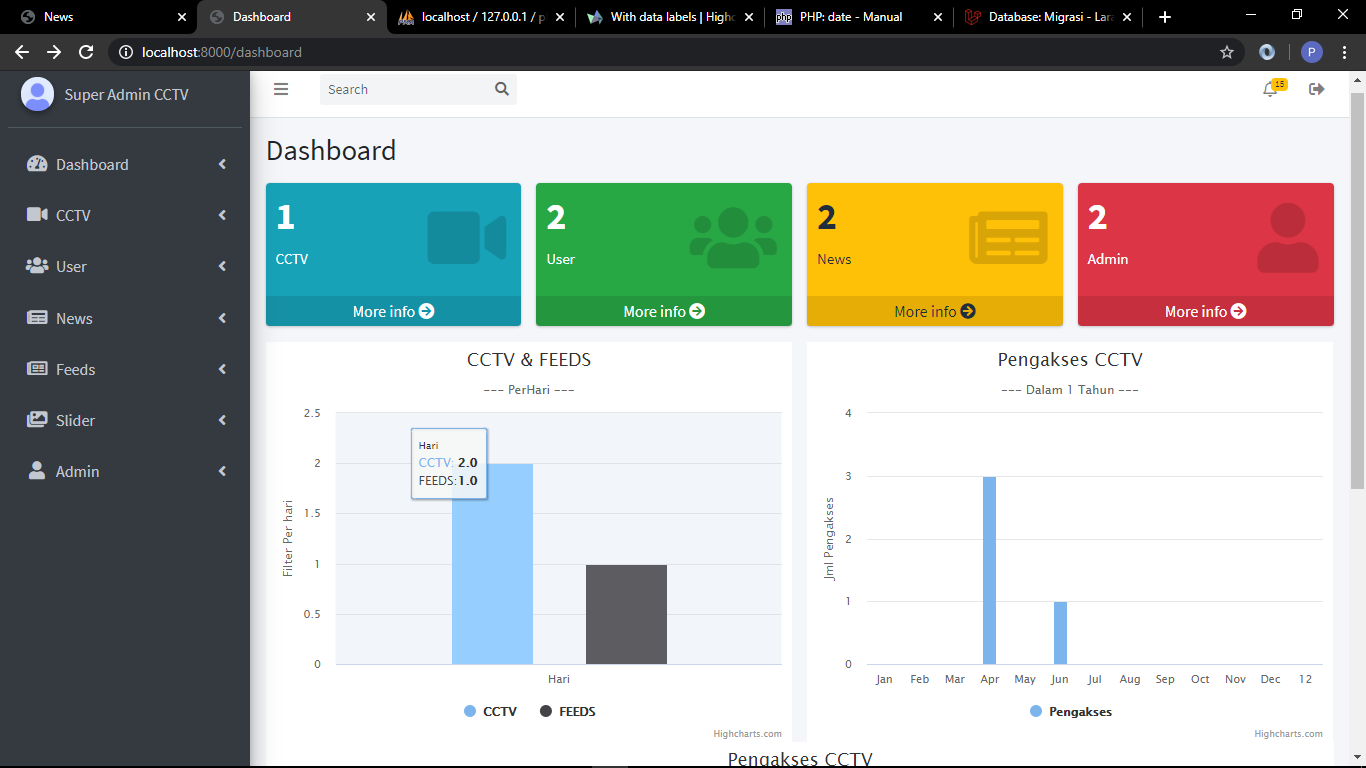Click the hamburger sidebar toggle icon

(281, 89)
